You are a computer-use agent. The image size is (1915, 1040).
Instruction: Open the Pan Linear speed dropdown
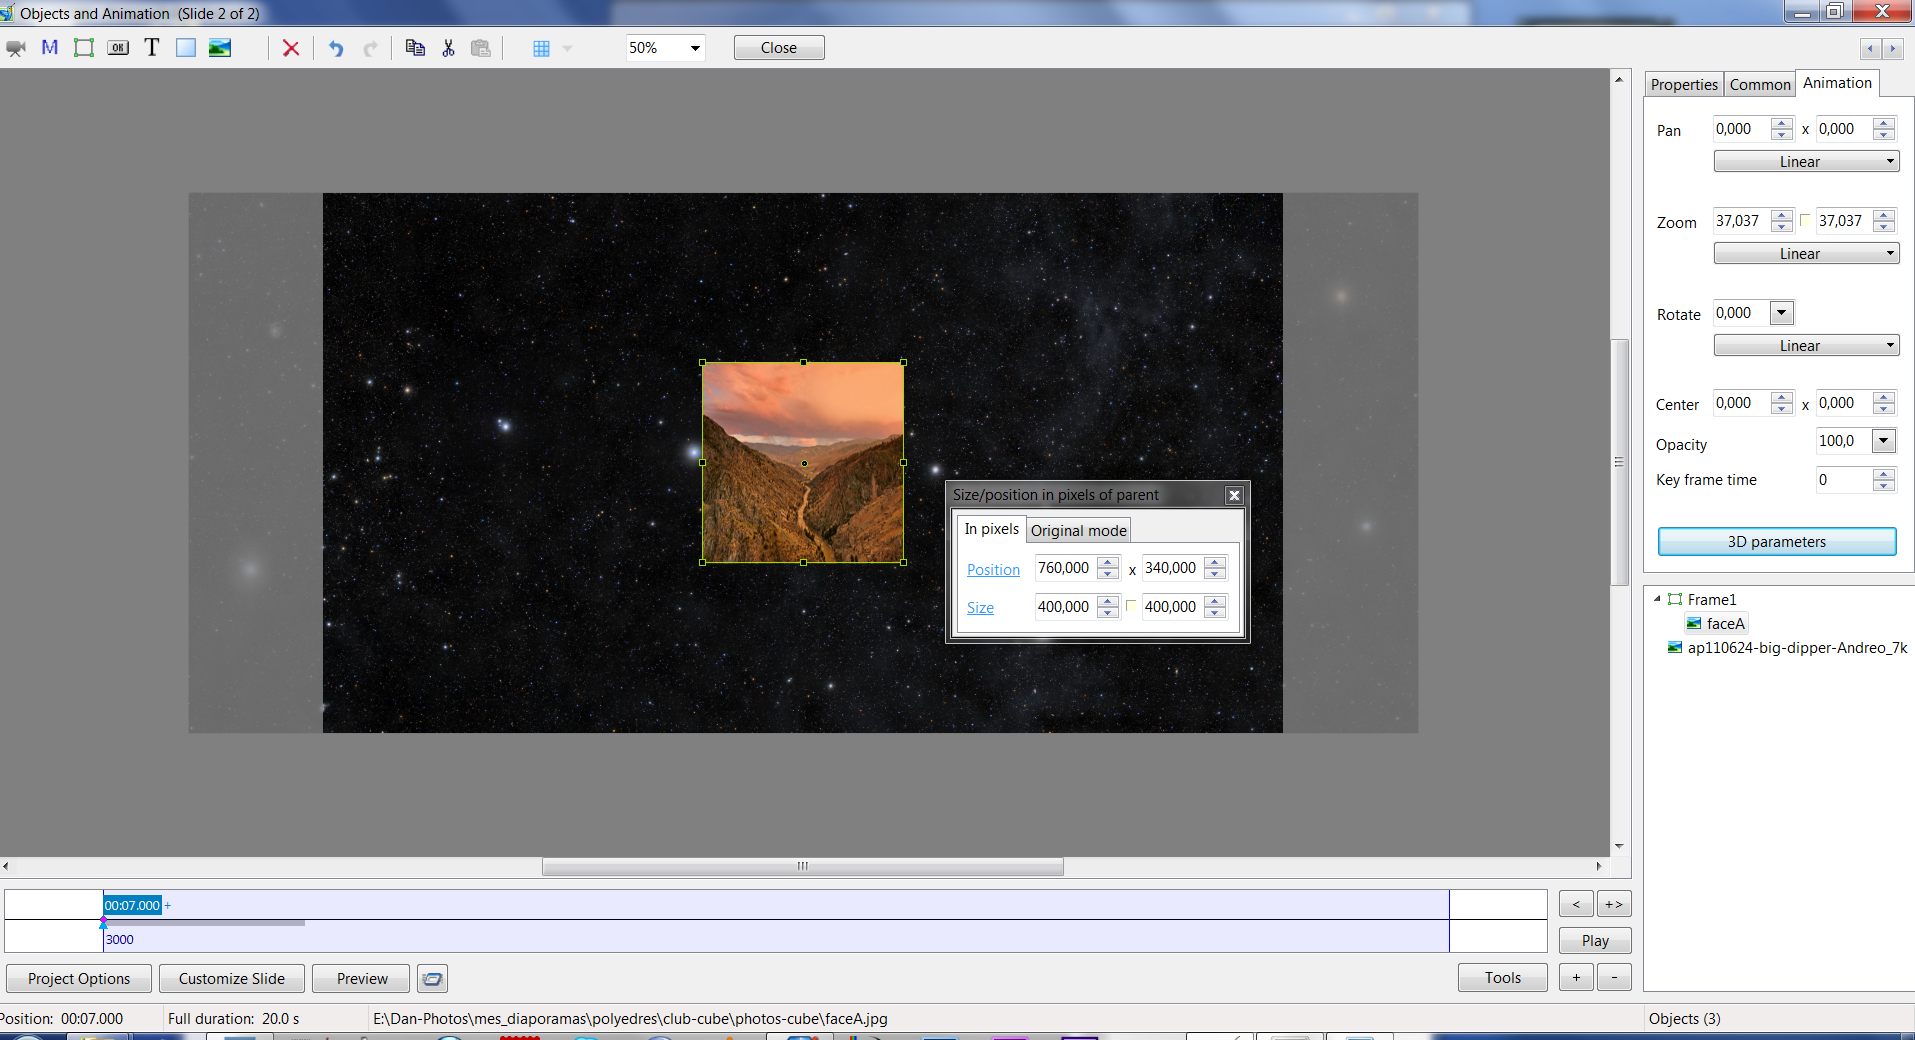click(1805, 162)
